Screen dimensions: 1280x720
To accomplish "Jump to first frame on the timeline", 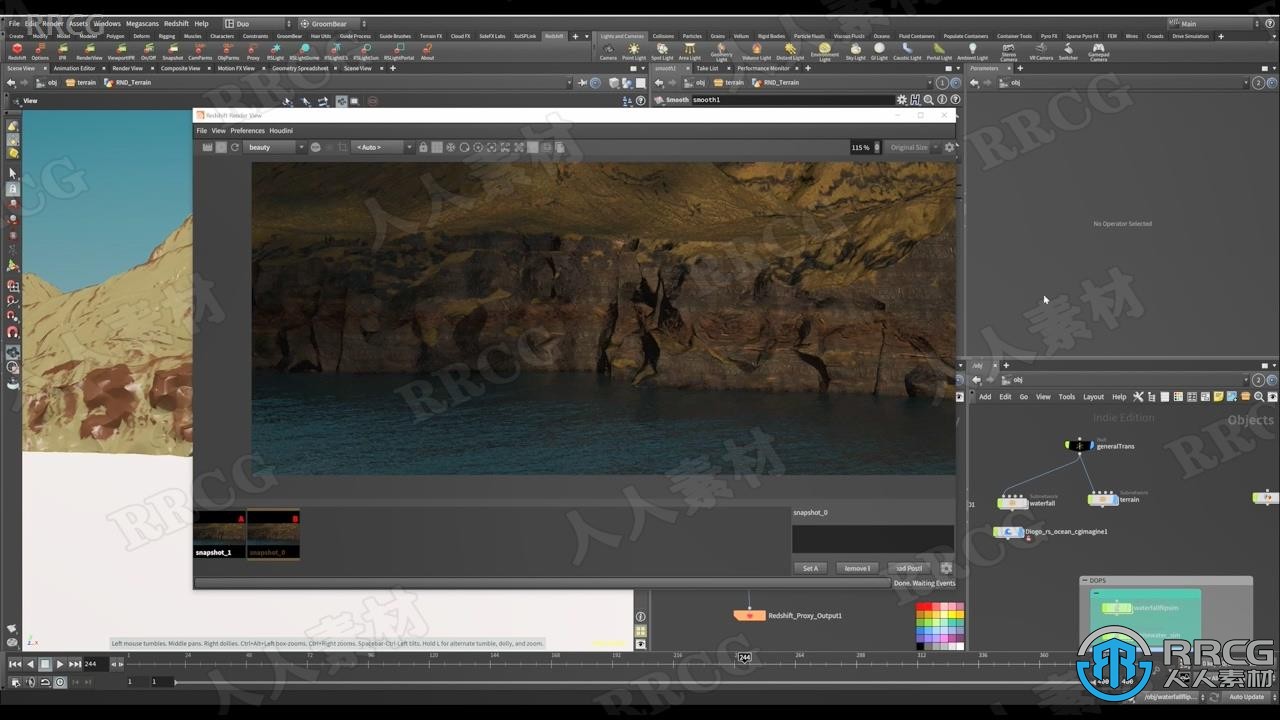I will tap(15, 664).
